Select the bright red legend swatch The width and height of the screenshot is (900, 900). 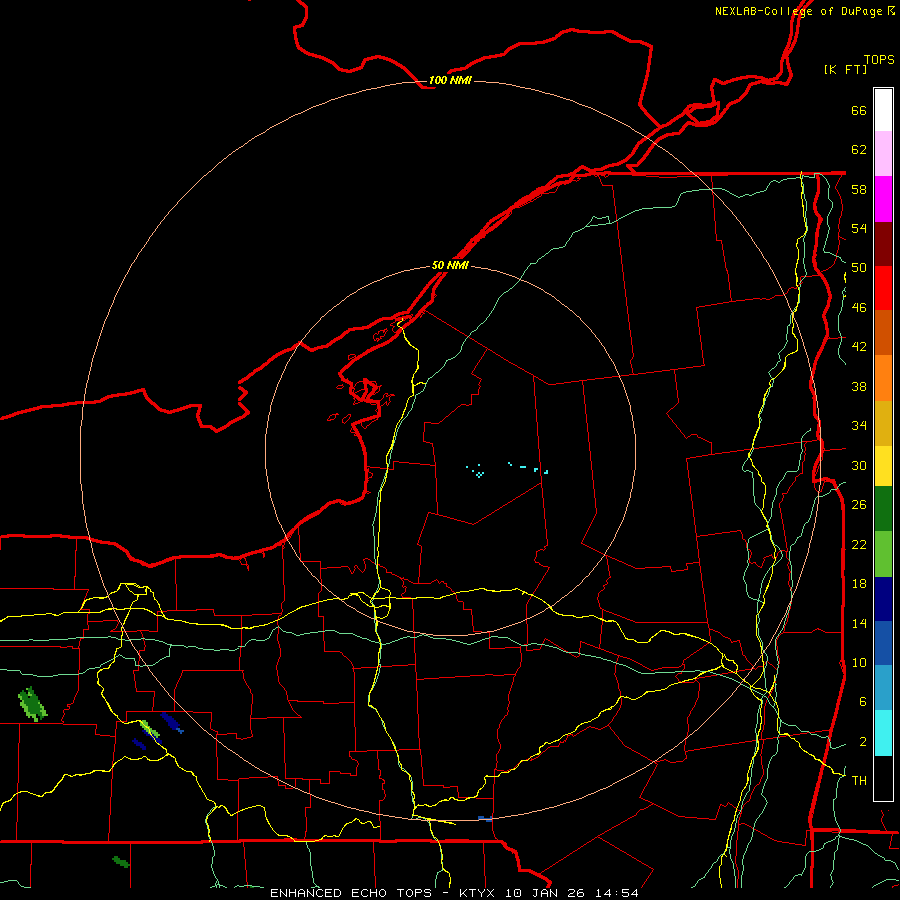pos(883,288)
